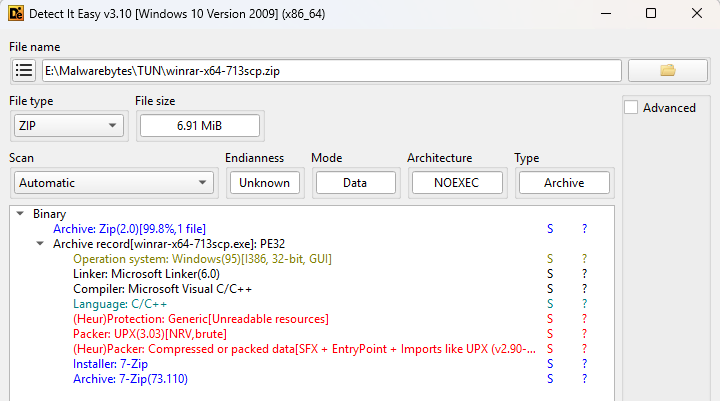The height and width of the screenshot is (401, 720).
Task: Click the file name path input field
Action: [x=330, y=71]
